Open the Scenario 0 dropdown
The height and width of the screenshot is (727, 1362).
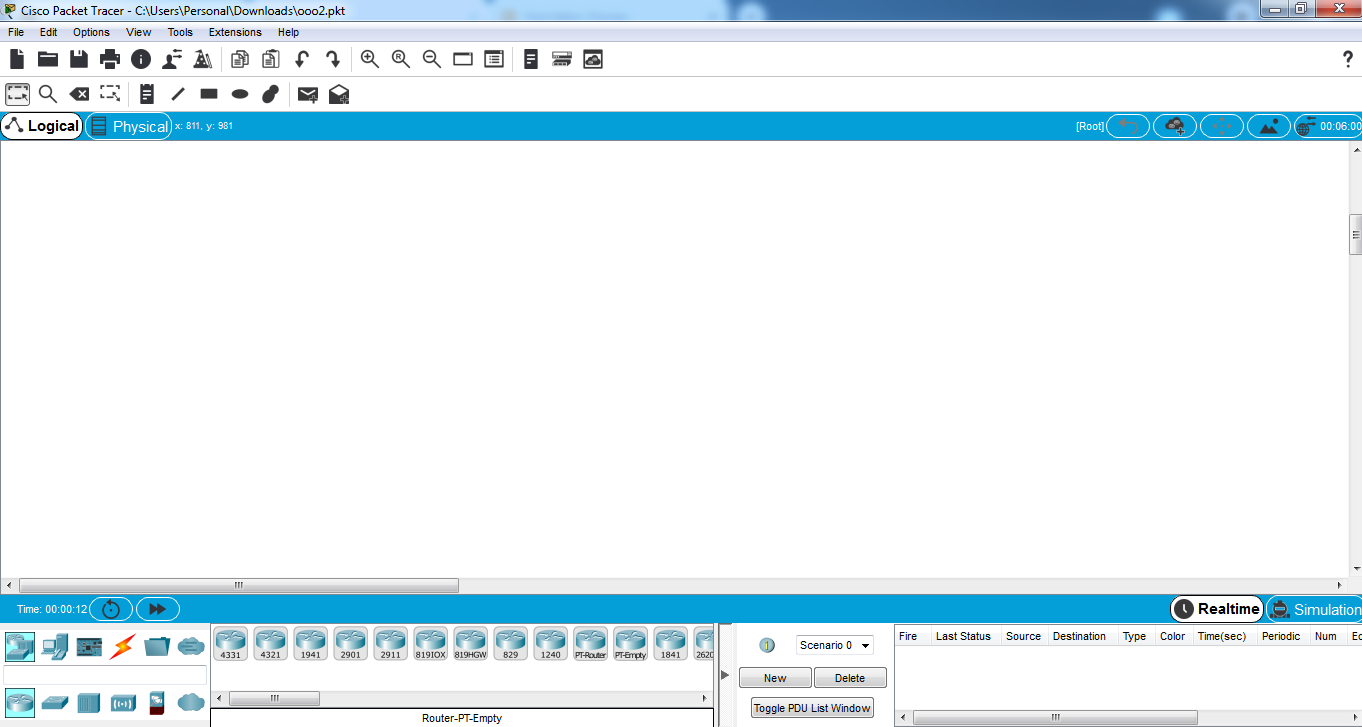pyautogui.click(x=835, y=645)
